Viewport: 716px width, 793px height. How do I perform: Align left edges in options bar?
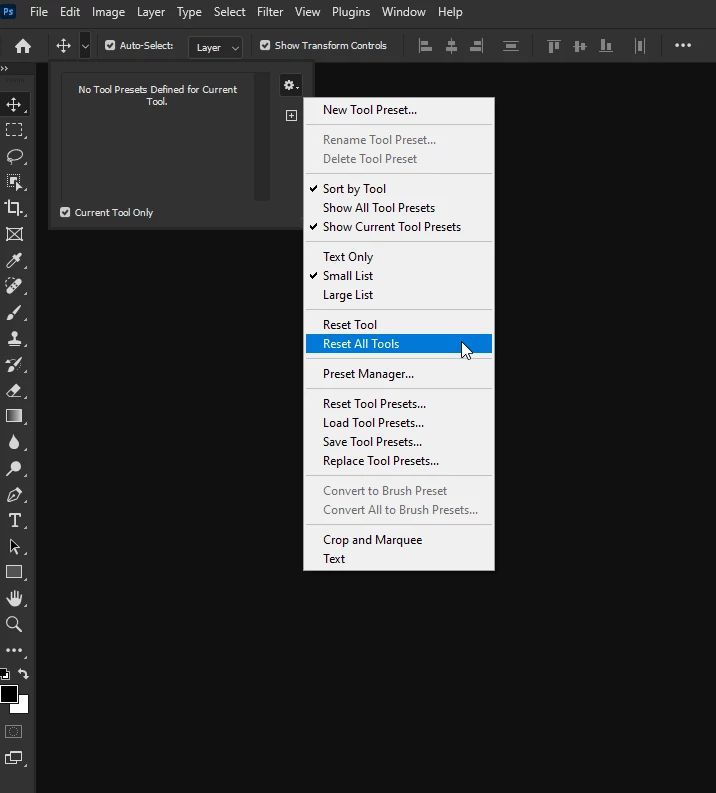click(x=425, y=46)
